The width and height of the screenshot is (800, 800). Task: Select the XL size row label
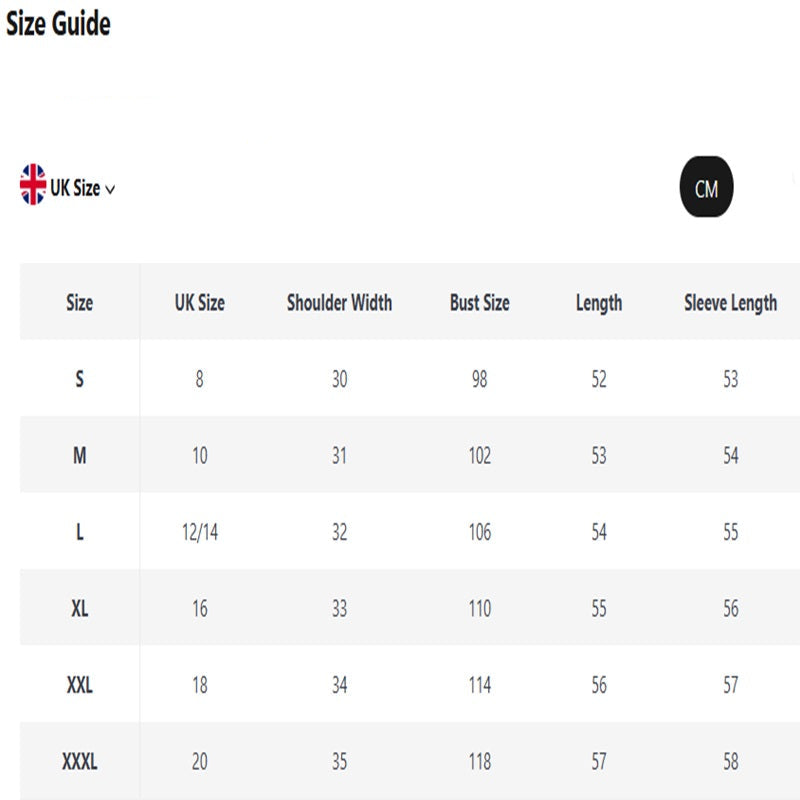click(x=79, y=608)
